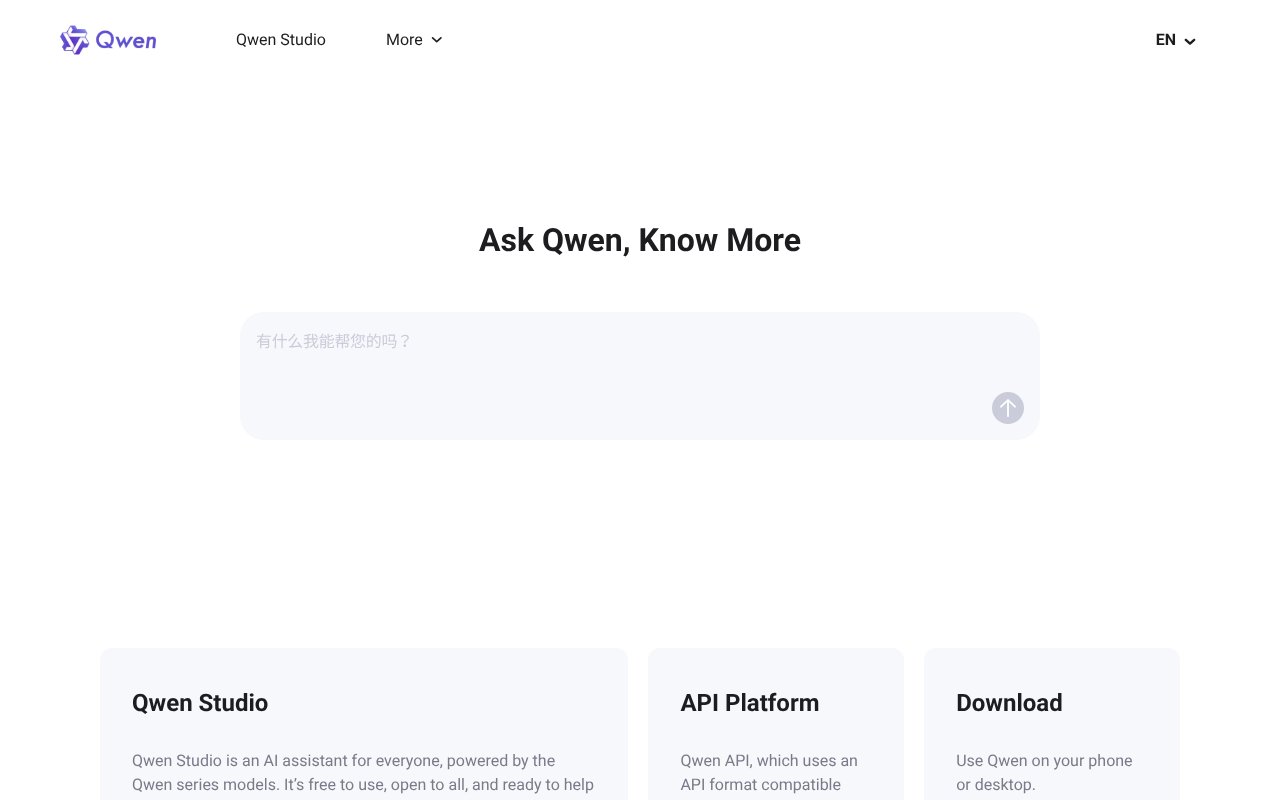Click the send arrow button in chat box
Image resolution: width=1280 pixels, height=800 pixels.
point(1008,408)
